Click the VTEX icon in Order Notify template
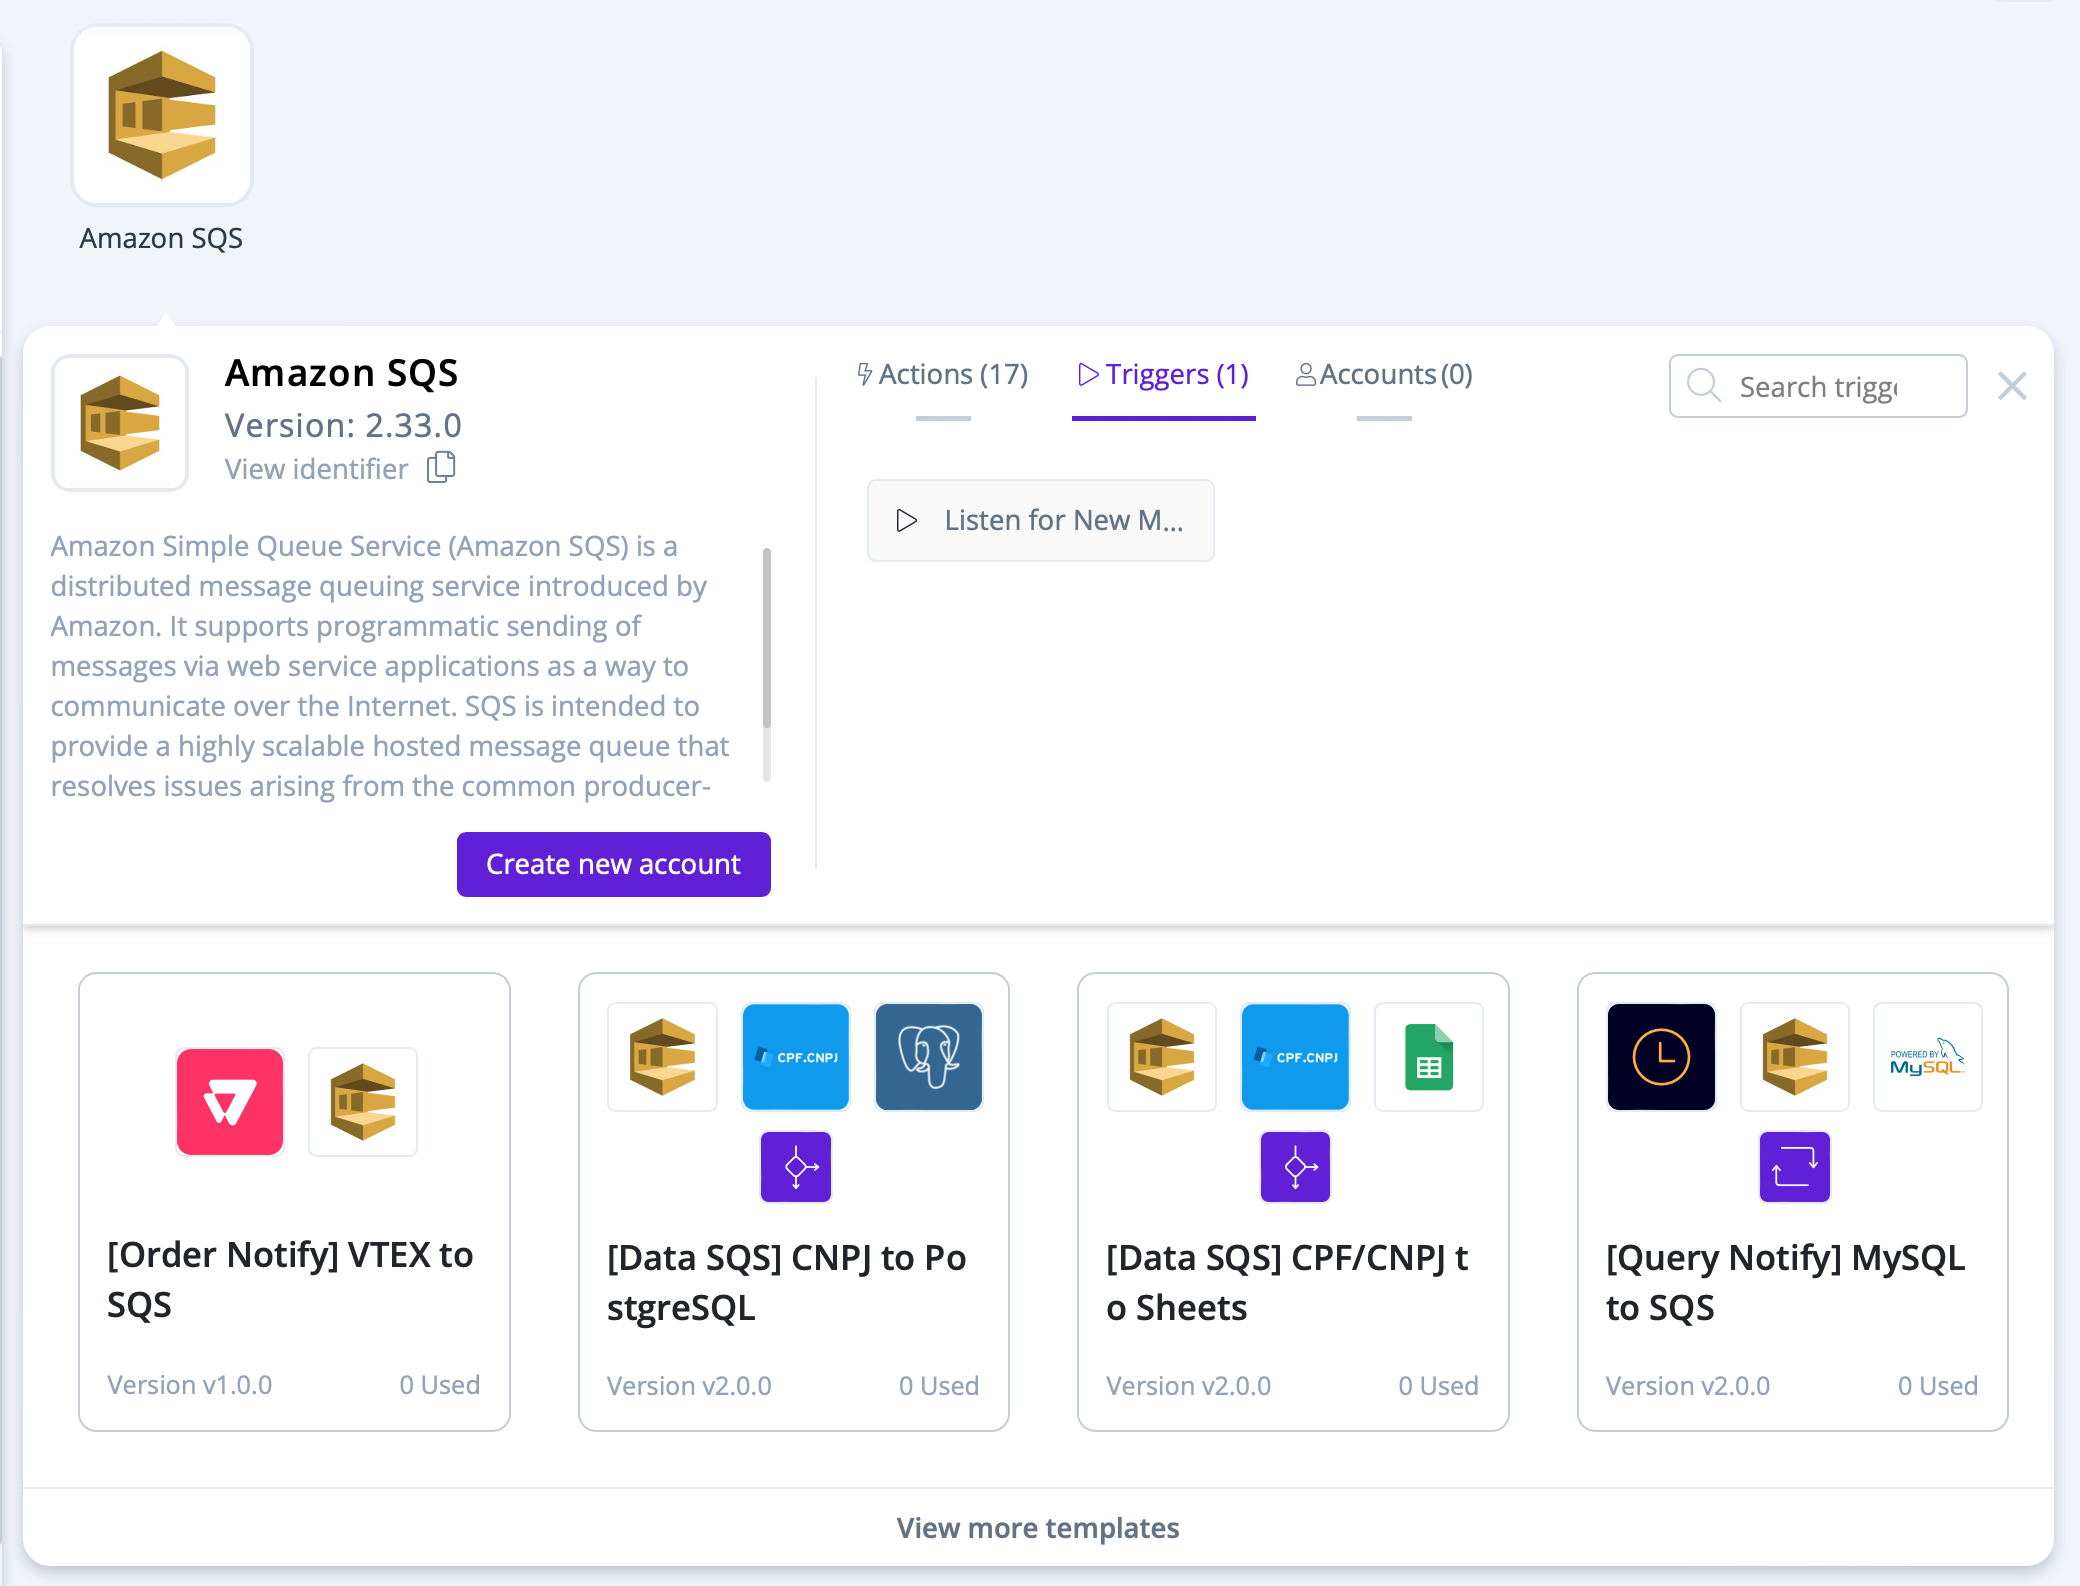The width and height of the screenshot is (2080, 1586). (230, 1101)
